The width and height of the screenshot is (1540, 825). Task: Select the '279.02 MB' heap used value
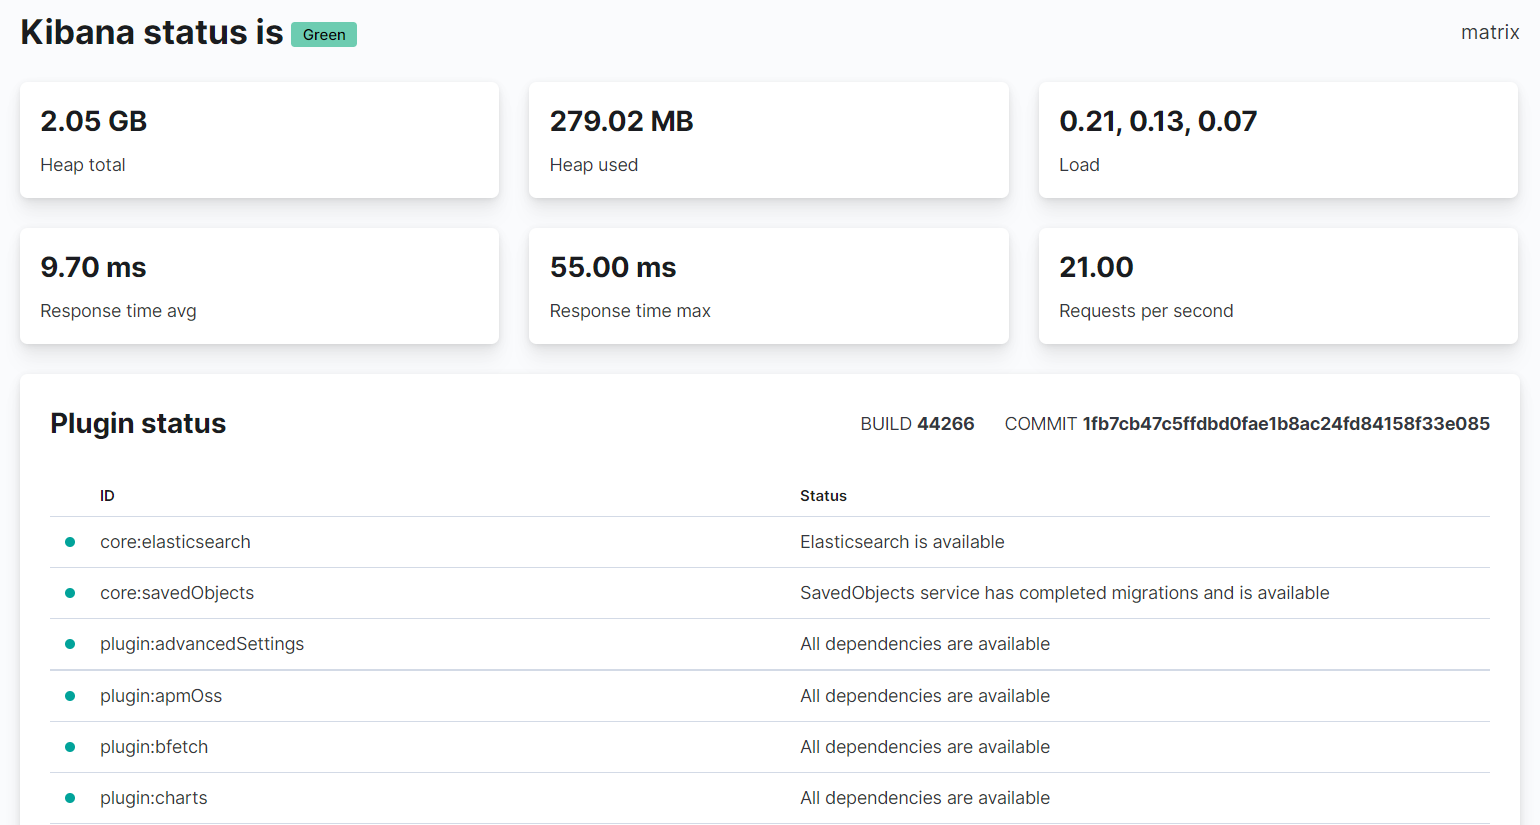click(x=621, y=121)
